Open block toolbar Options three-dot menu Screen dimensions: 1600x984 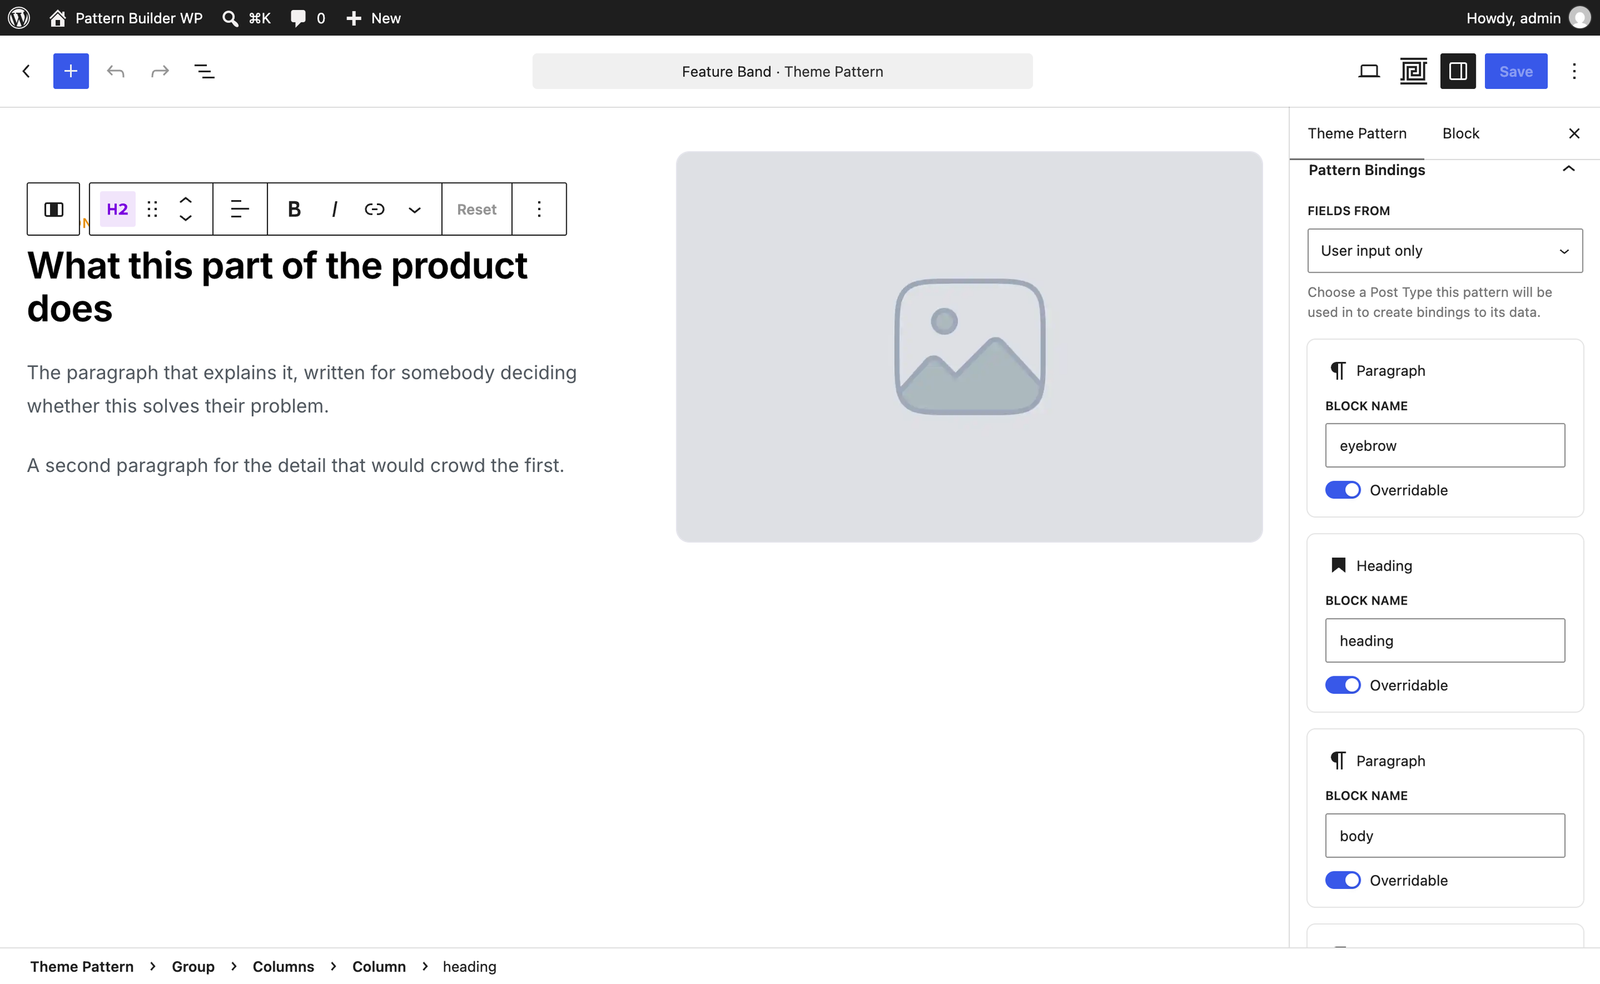click(539, 209)
